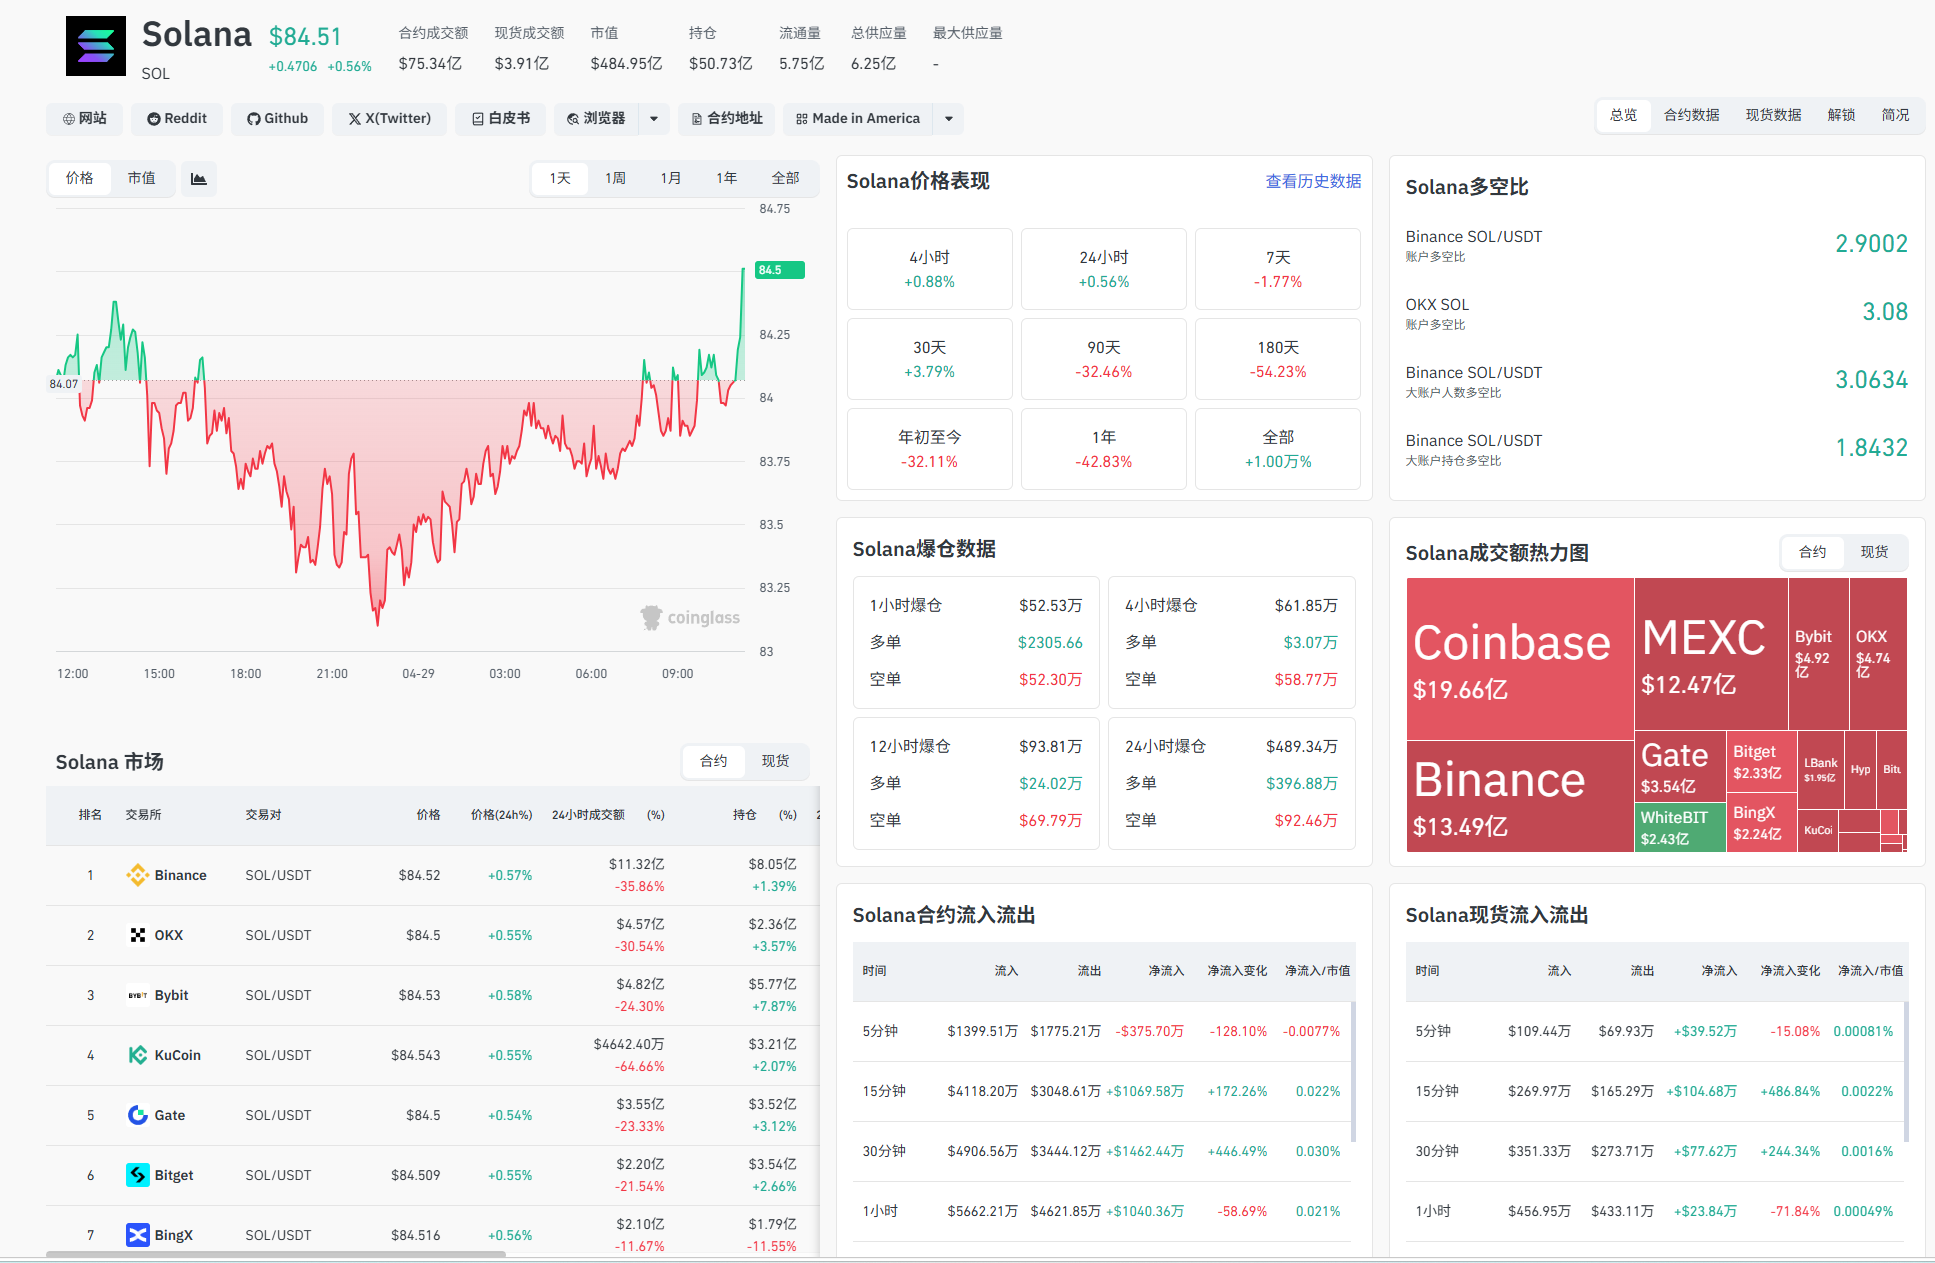This screenshot has width=1935, height=1263.
Task: Switch chart toggle to 市值 (market cap)
Action: coord(141,178)
